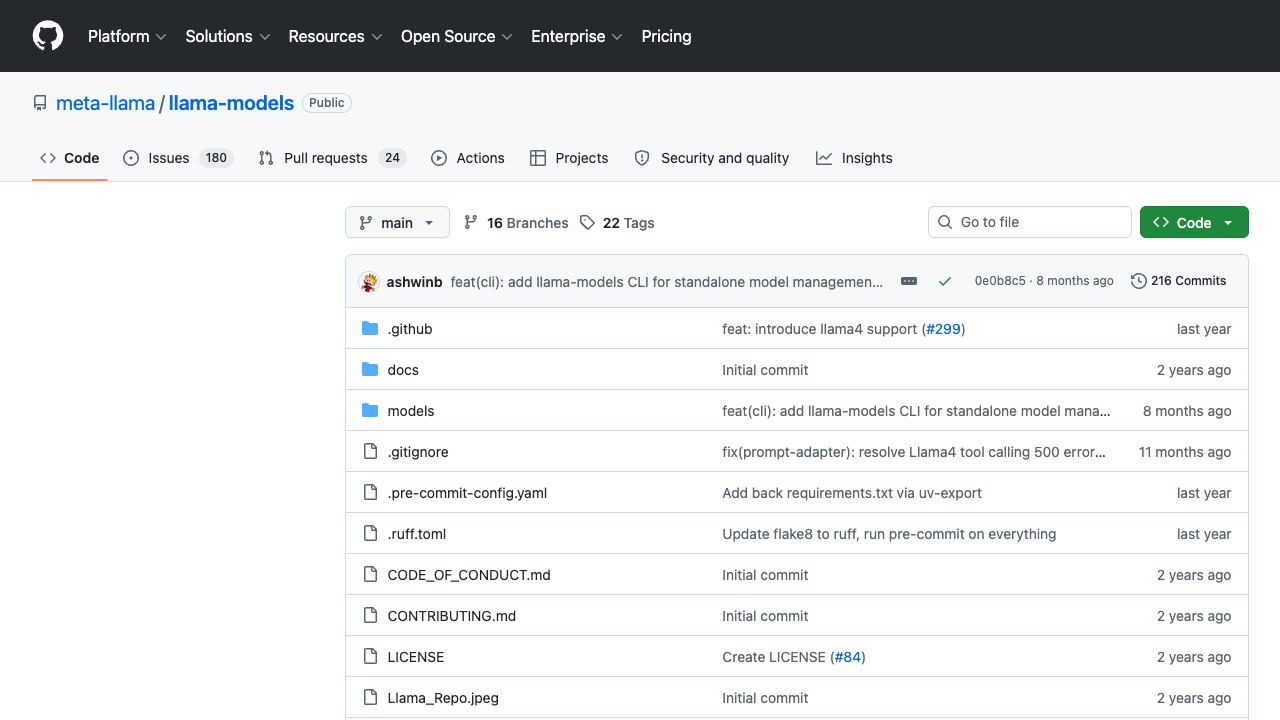Open the LICENSE file
This screenshot has height=720, width=1280.
click(416, 657)
